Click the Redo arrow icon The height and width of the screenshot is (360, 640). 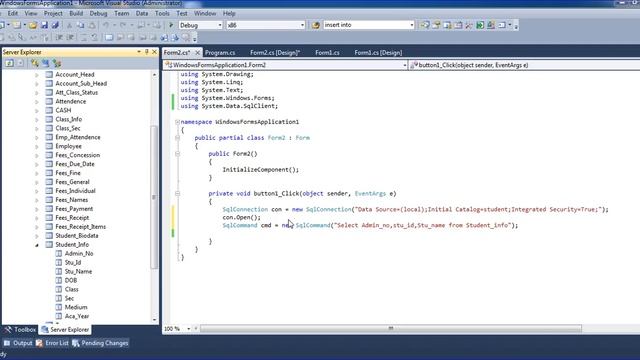click(123, 25)
